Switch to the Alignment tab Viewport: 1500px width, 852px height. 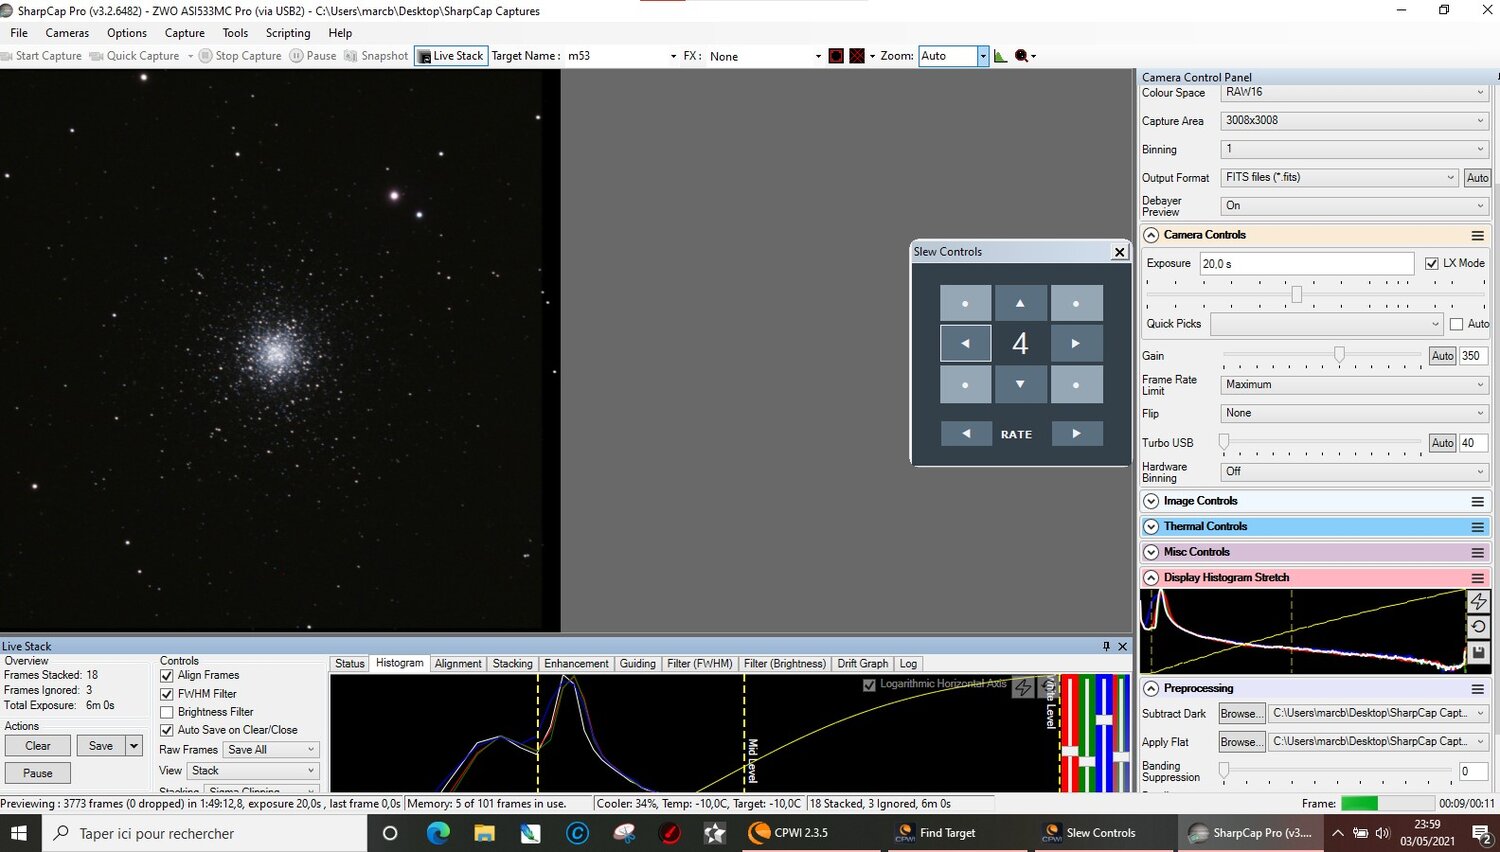pyautogui.click(x=458, y=664)
